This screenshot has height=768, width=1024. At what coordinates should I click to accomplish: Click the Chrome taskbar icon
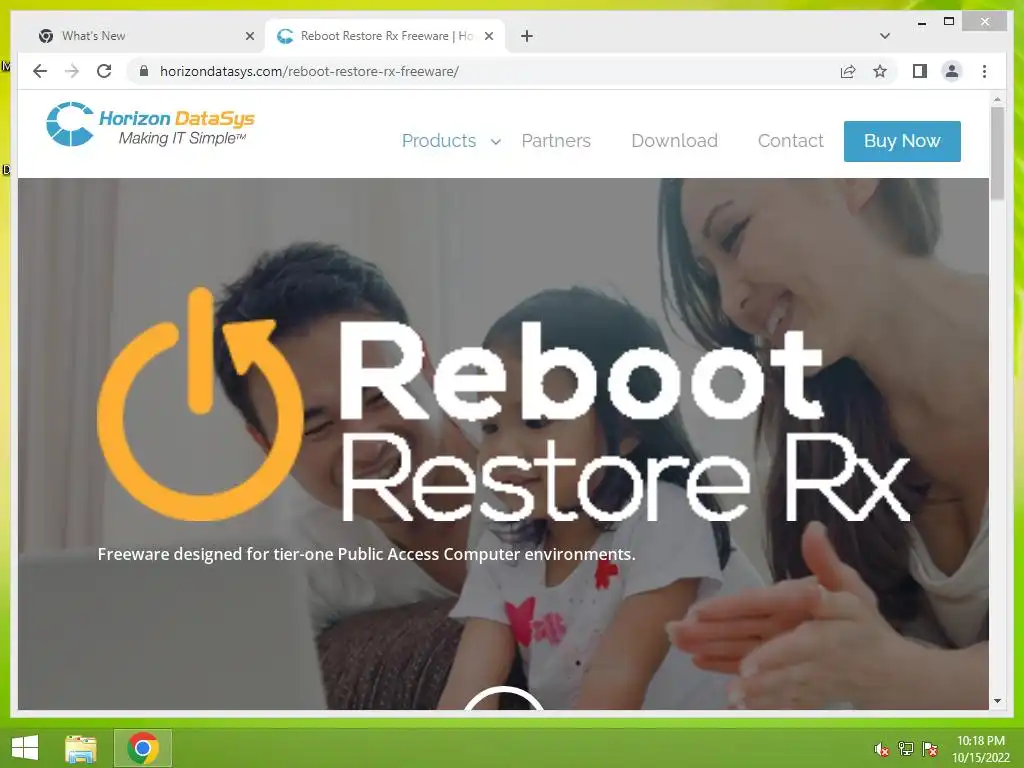coord(143,748)
